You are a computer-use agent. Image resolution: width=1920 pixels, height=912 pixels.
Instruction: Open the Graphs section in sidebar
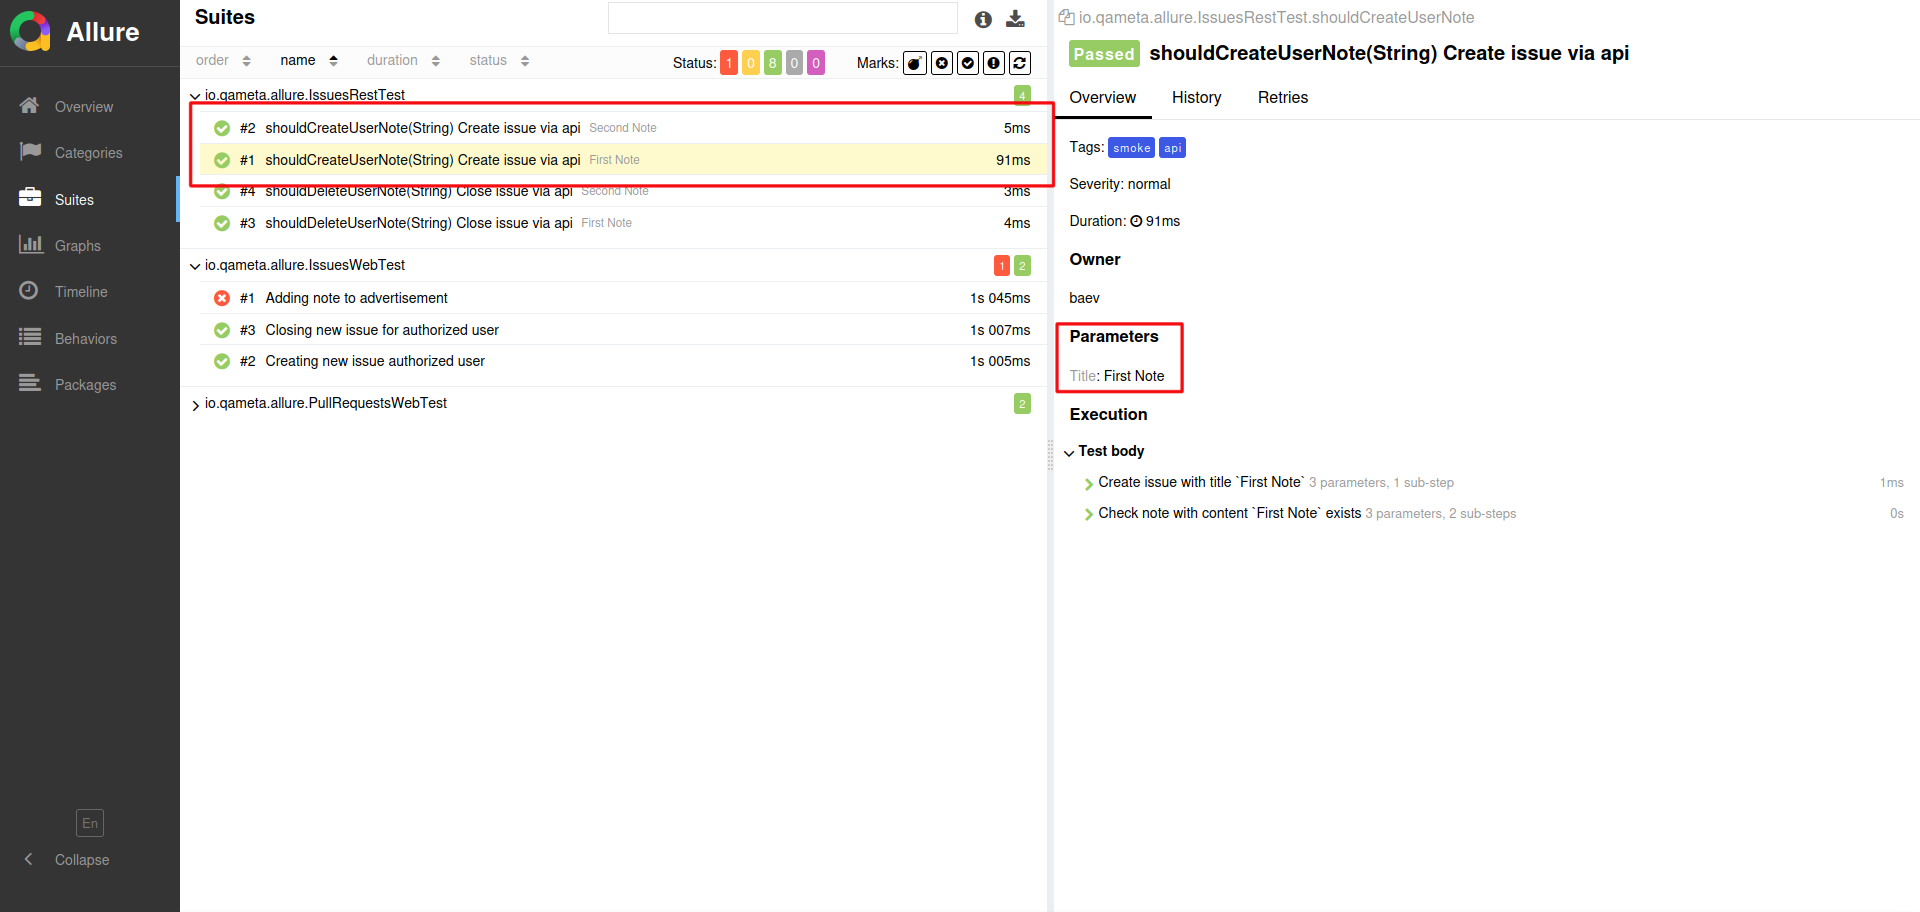tap(78, 245)
